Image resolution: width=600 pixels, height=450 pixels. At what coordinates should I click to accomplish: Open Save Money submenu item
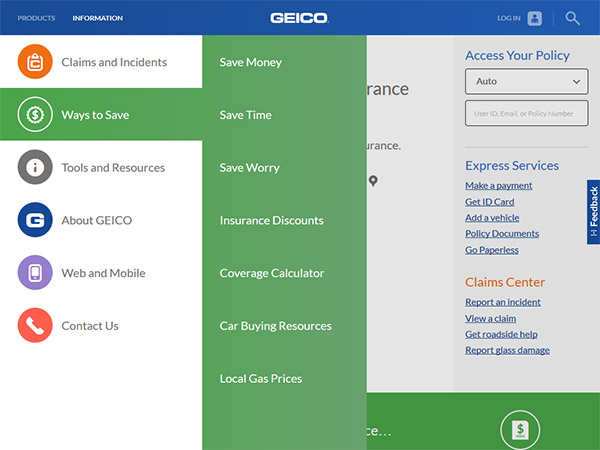(251, 62)
